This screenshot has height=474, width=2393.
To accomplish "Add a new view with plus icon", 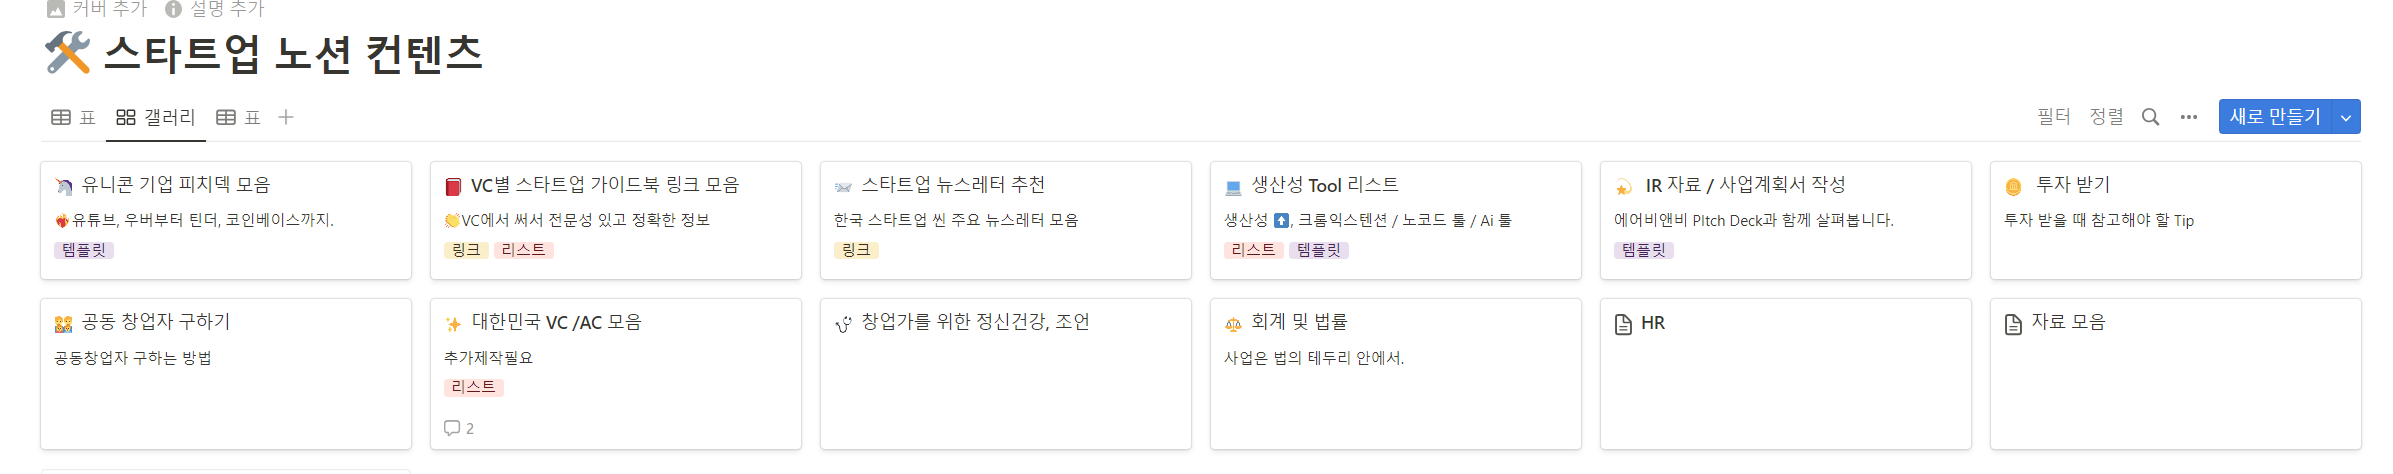I will pyautogui.click(x=286, y=117).
